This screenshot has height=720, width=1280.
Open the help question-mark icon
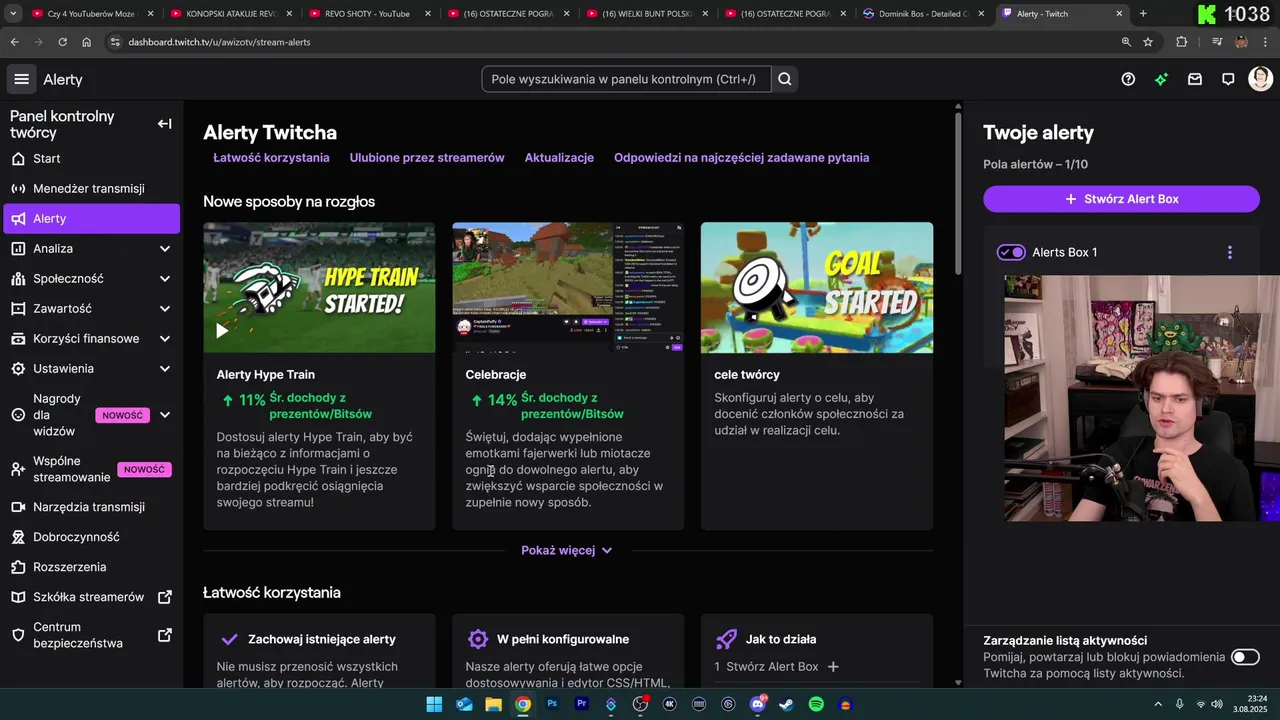point(1128,79)
